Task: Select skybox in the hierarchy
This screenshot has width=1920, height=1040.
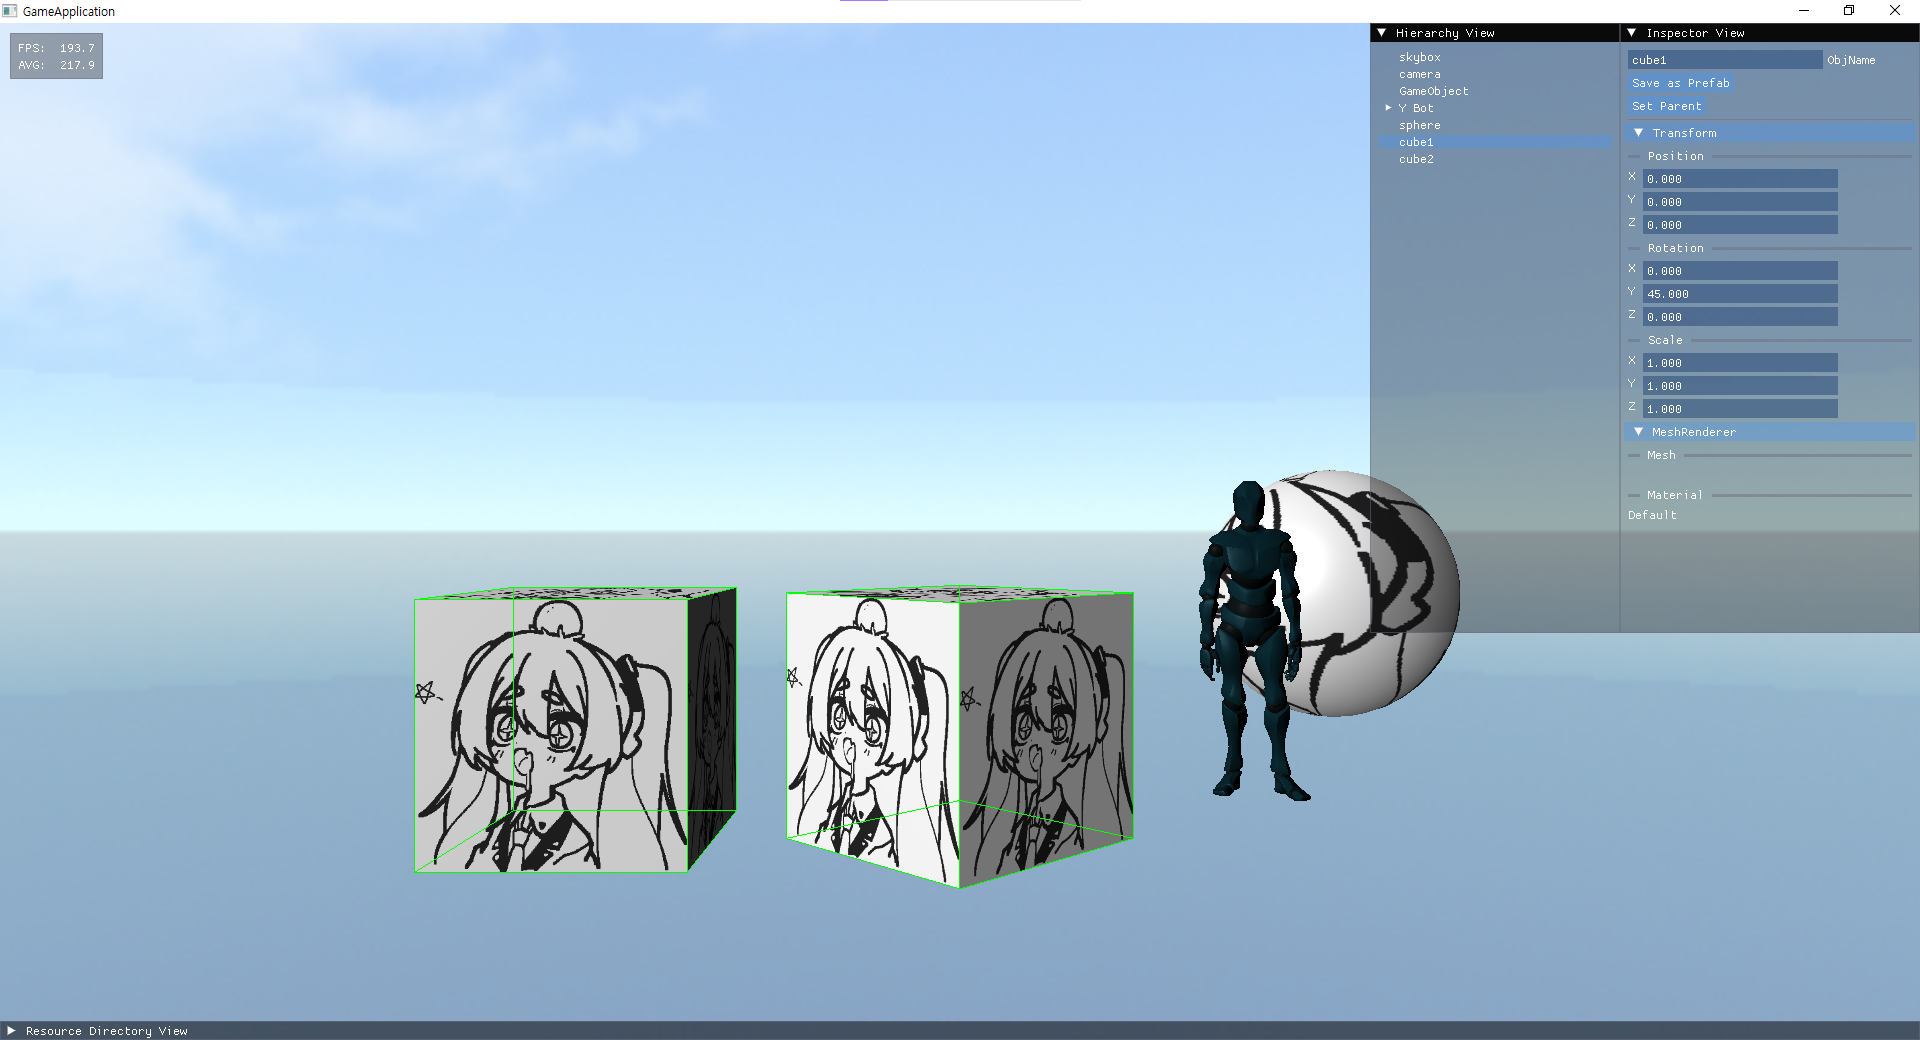Action: [x=1419, y=57]
